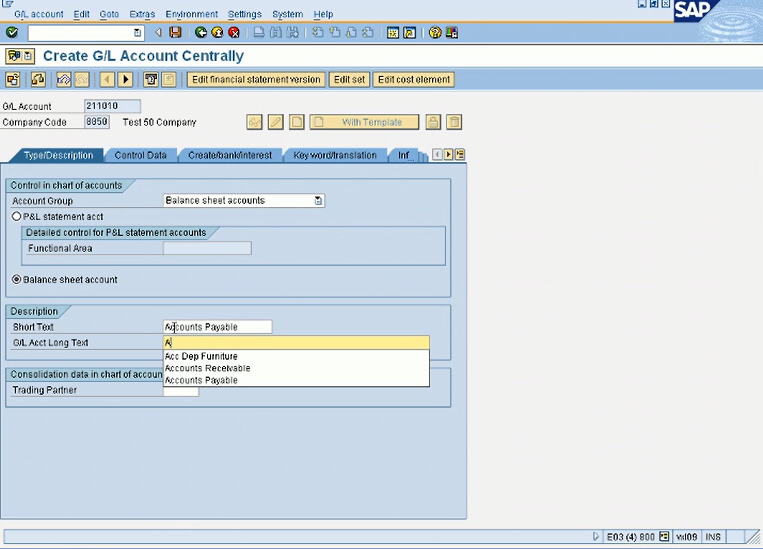Expand the status bar triangle arrow
The image size is (763, 549).
(596, 536)
